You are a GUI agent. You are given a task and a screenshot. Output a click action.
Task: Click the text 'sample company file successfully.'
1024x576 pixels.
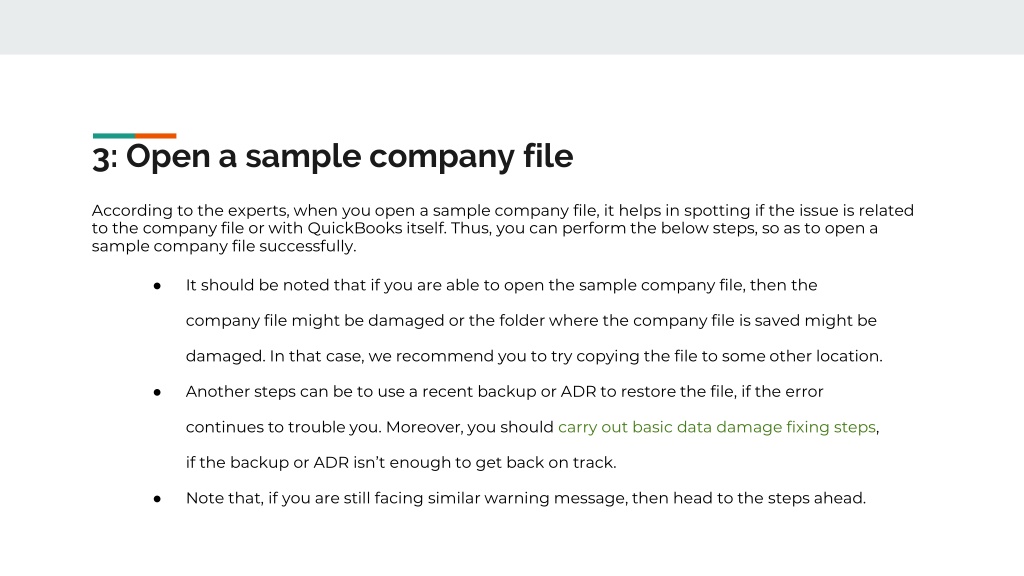(224, 246)
